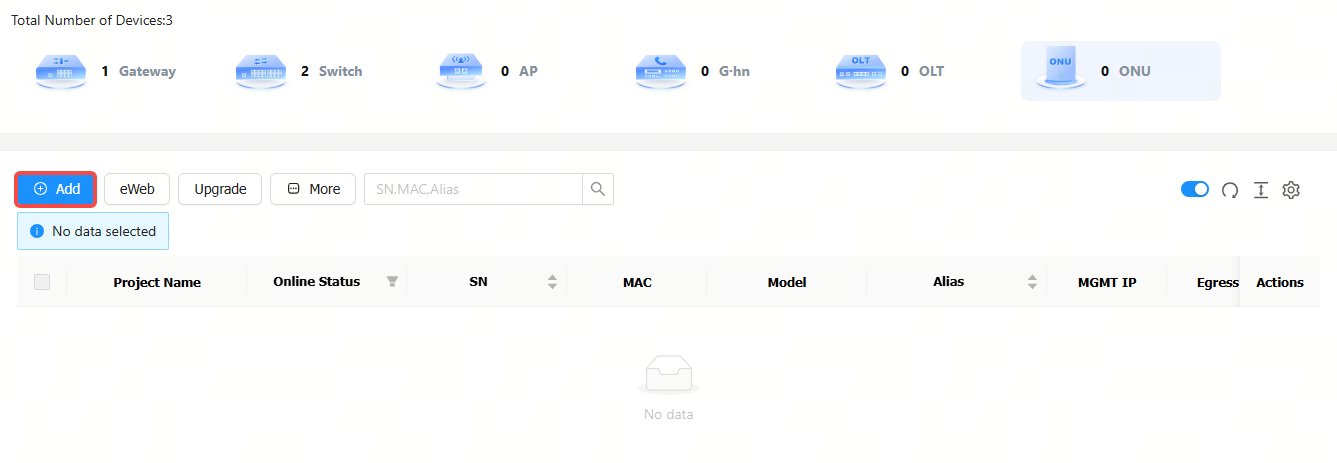Click the Add button
Screen dimensions: 1337x463
click(56, 189)
